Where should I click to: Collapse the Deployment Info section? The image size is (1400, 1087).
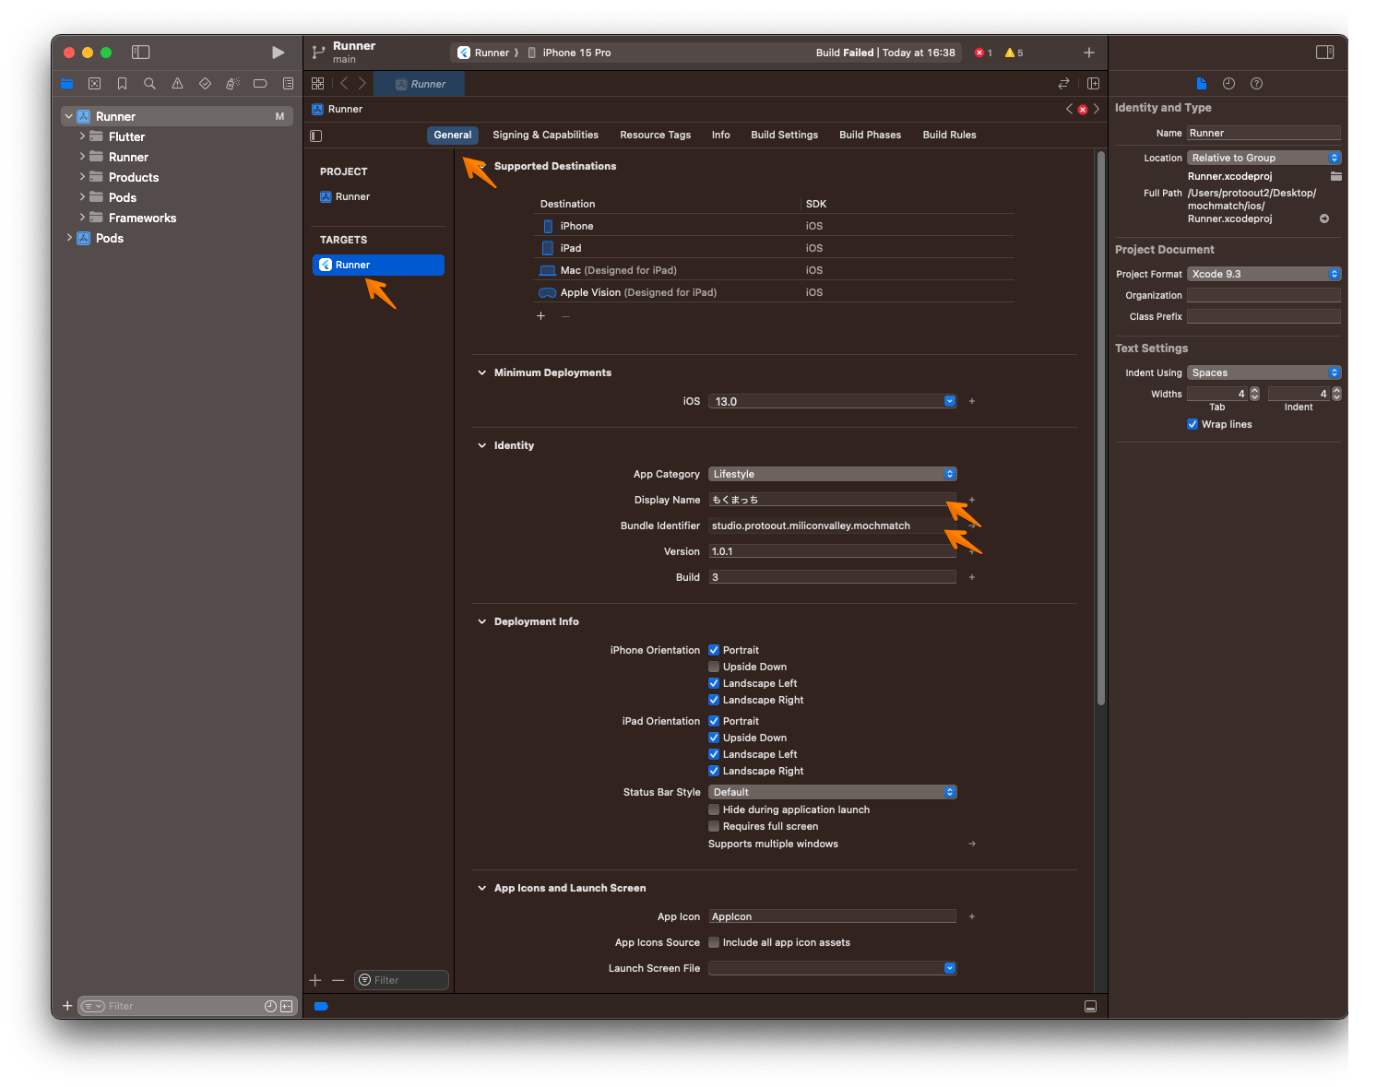482,622
